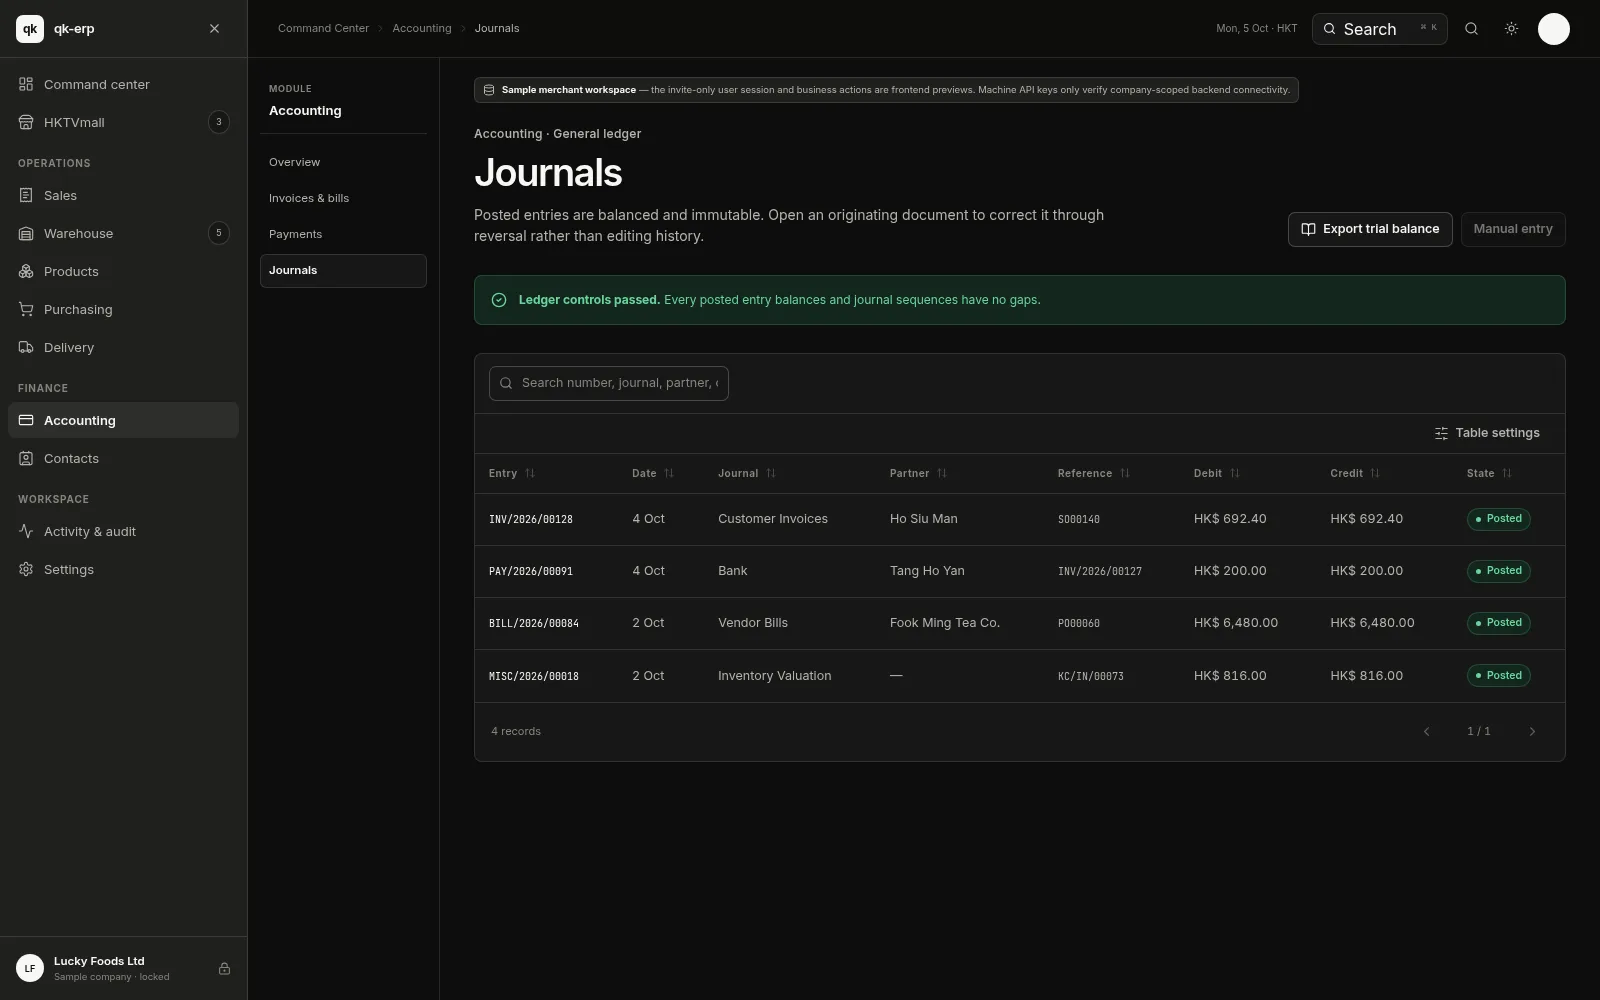Image resolution: width=1600 pixels, height=1000 pixels.
Task: Click the LF company avatar
Action: (x=30, y=968)
